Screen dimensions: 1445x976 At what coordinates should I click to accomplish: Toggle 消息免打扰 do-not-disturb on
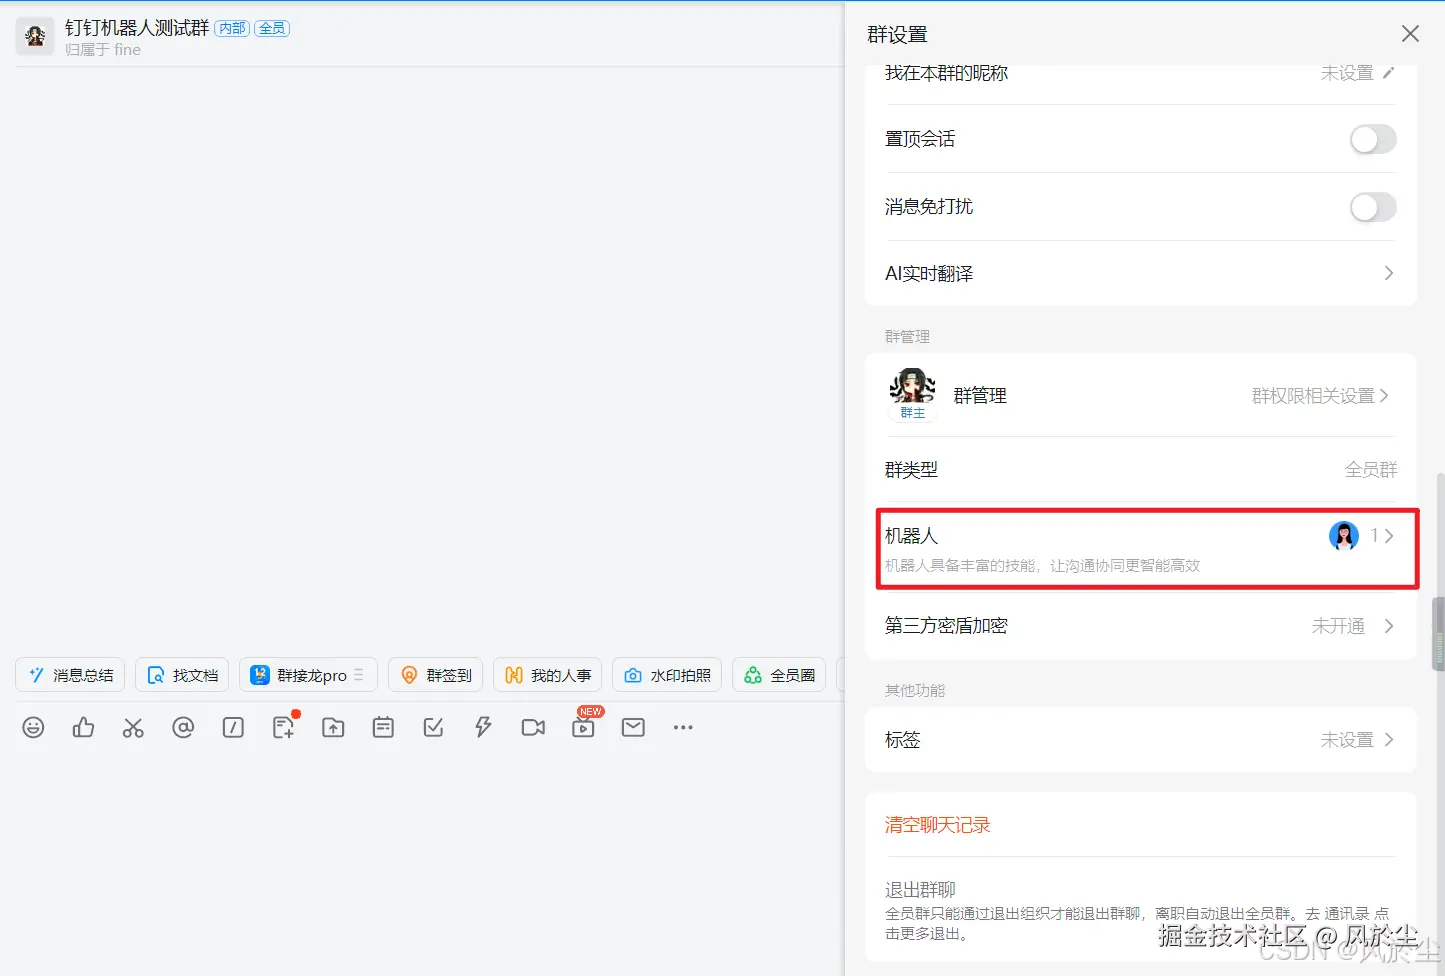(x=1372, y=207)
